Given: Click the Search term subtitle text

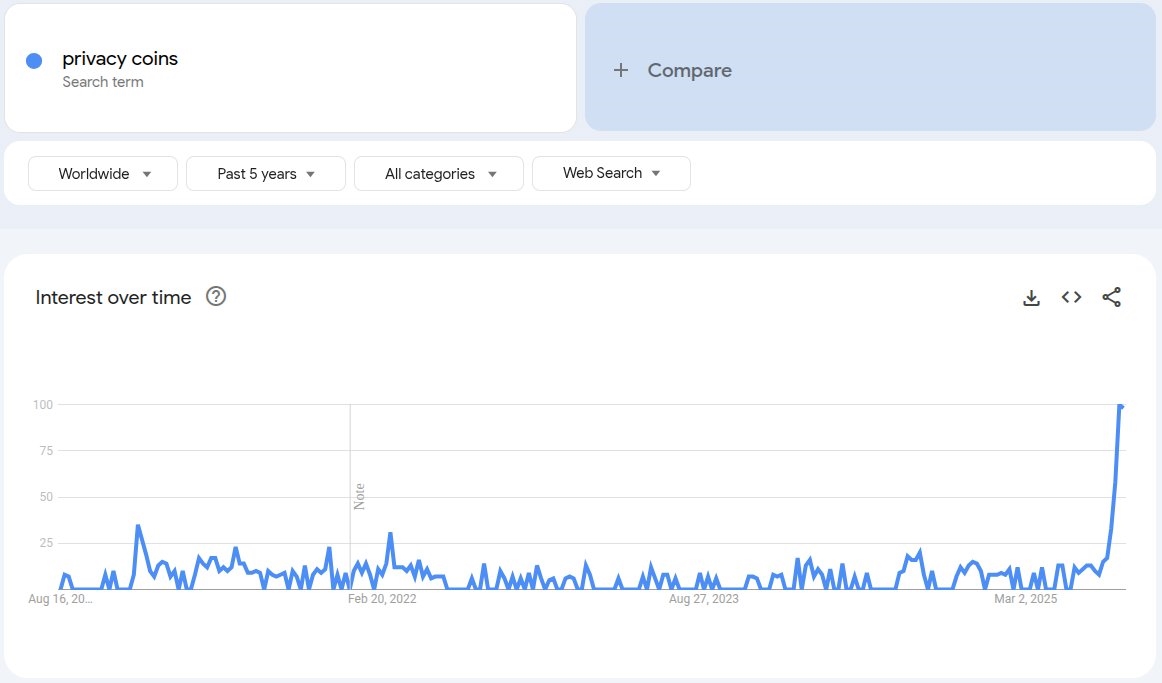Looking at the screenshot, I should [x=103, y=82].
